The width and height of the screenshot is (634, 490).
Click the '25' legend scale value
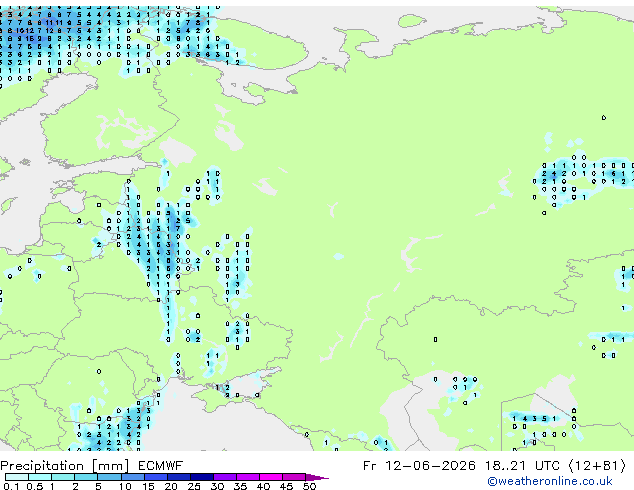194,486
